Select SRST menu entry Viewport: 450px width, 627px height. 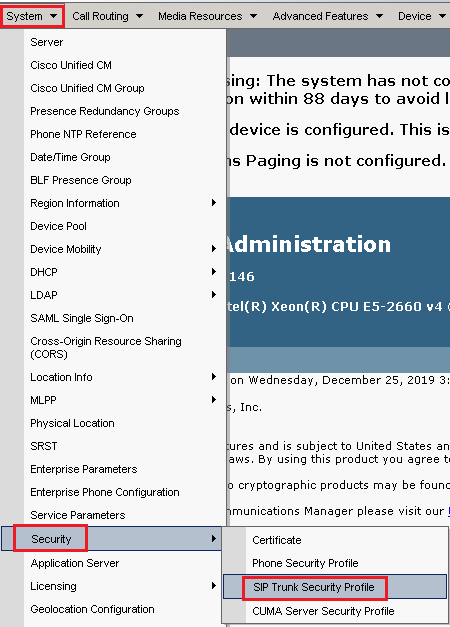click(44, 446)
